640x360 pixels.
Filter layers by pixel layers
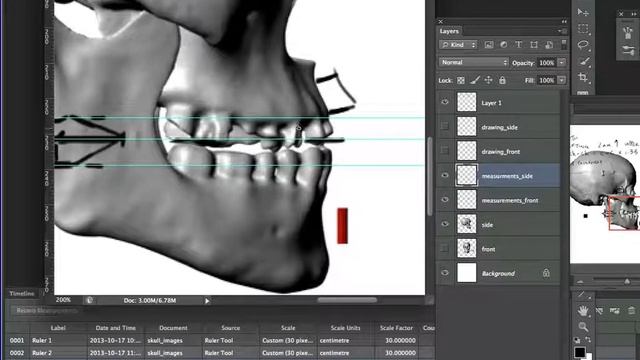tap(489, 45)
